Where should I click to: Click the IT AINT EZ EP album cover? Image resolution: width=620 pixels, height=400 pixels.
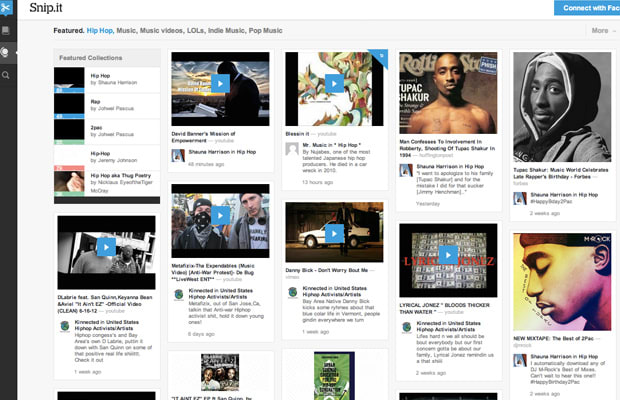click(220, 372)
